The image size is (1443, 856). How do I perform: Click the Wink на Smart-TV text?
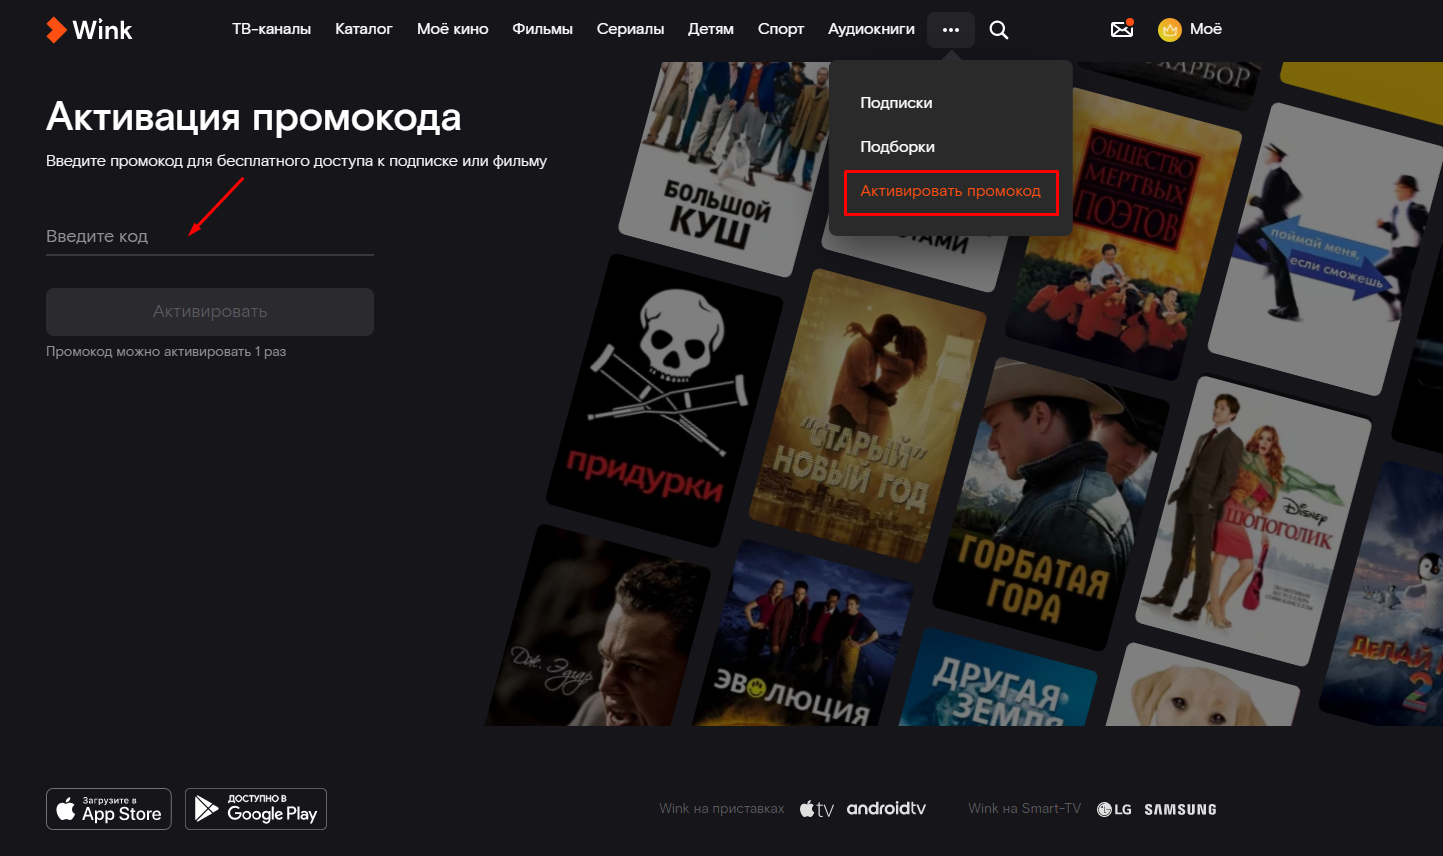1025,809
